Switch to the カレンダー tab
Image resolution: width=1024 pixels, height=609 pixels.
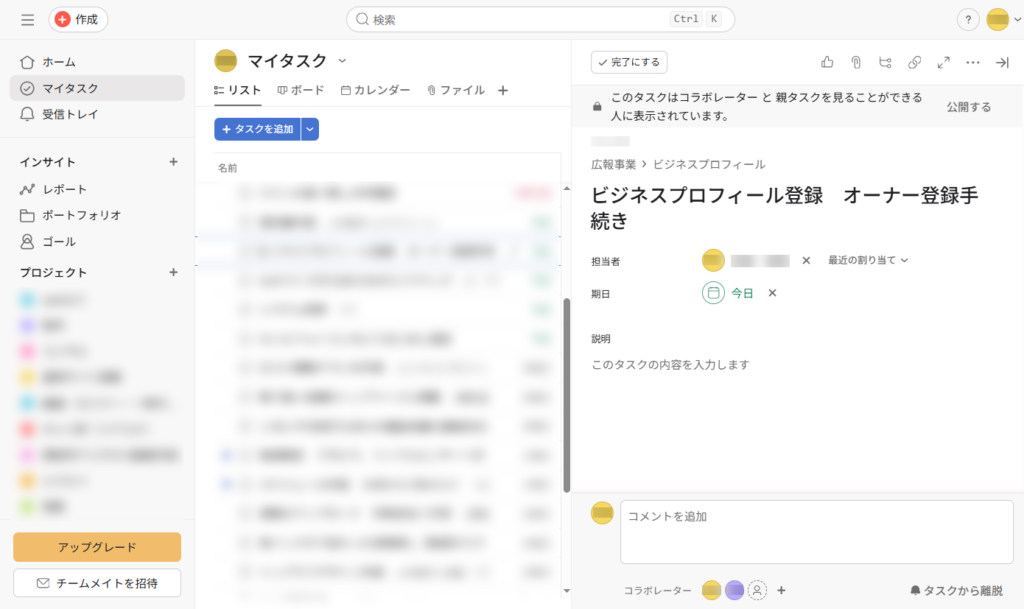tap(375, 90)
